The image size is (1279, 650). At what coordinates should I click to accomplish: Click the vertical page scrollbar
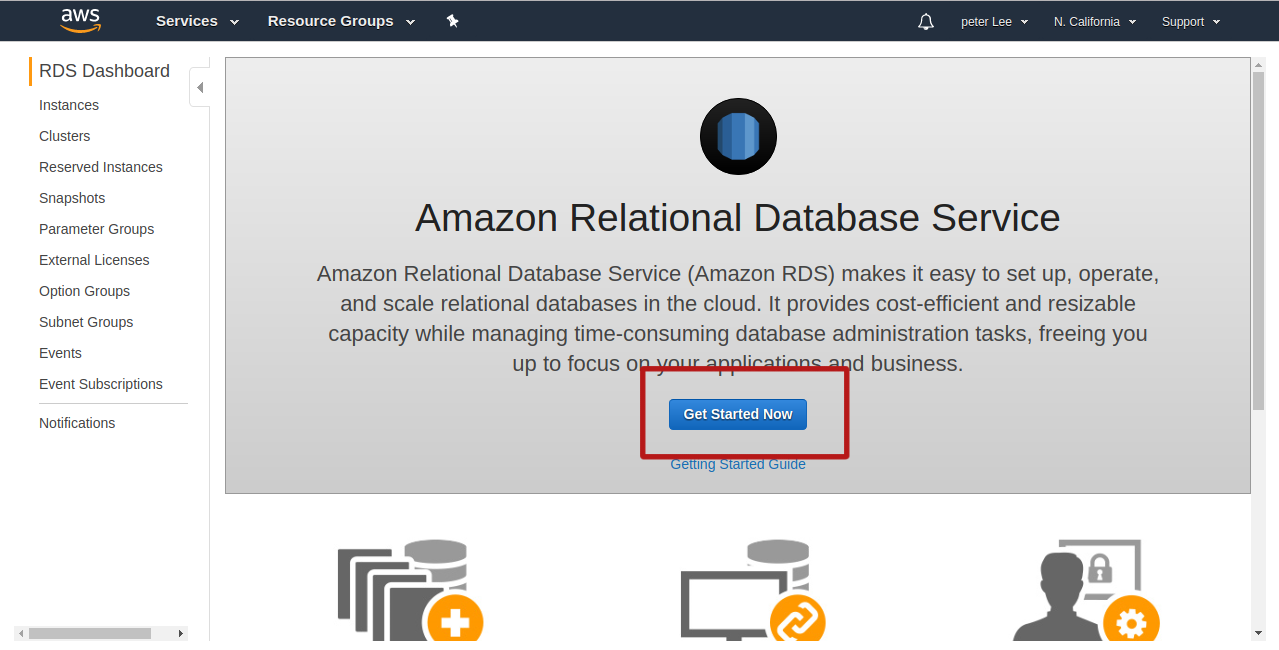[x=1258, y=240]
